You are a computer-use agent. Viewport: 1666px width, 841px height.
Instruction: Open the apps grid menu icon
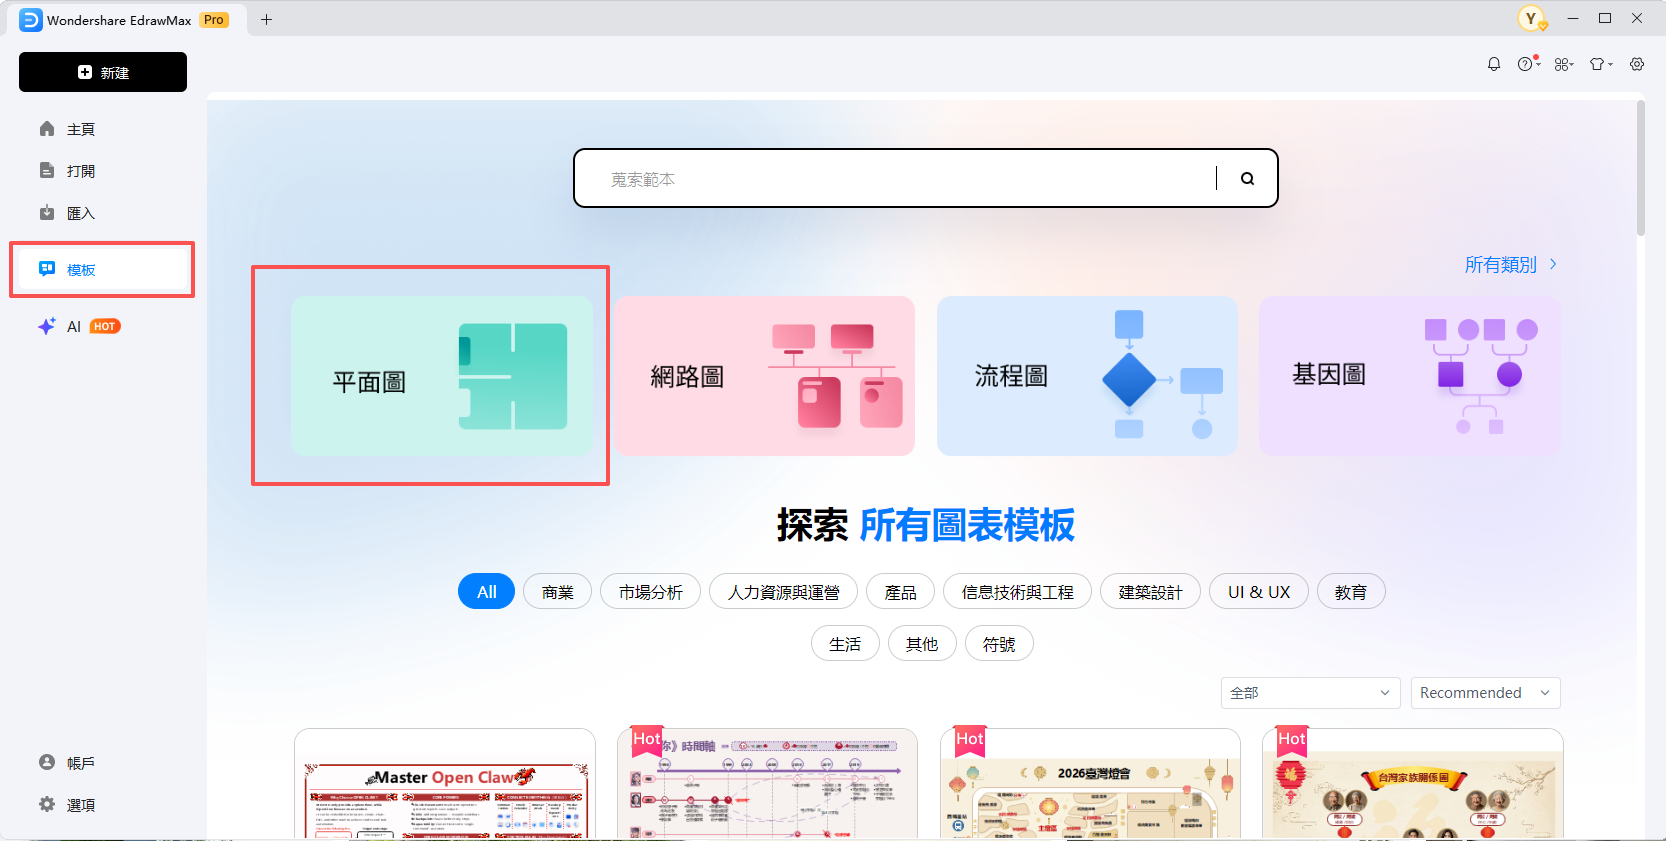[x=1564, y=64]
